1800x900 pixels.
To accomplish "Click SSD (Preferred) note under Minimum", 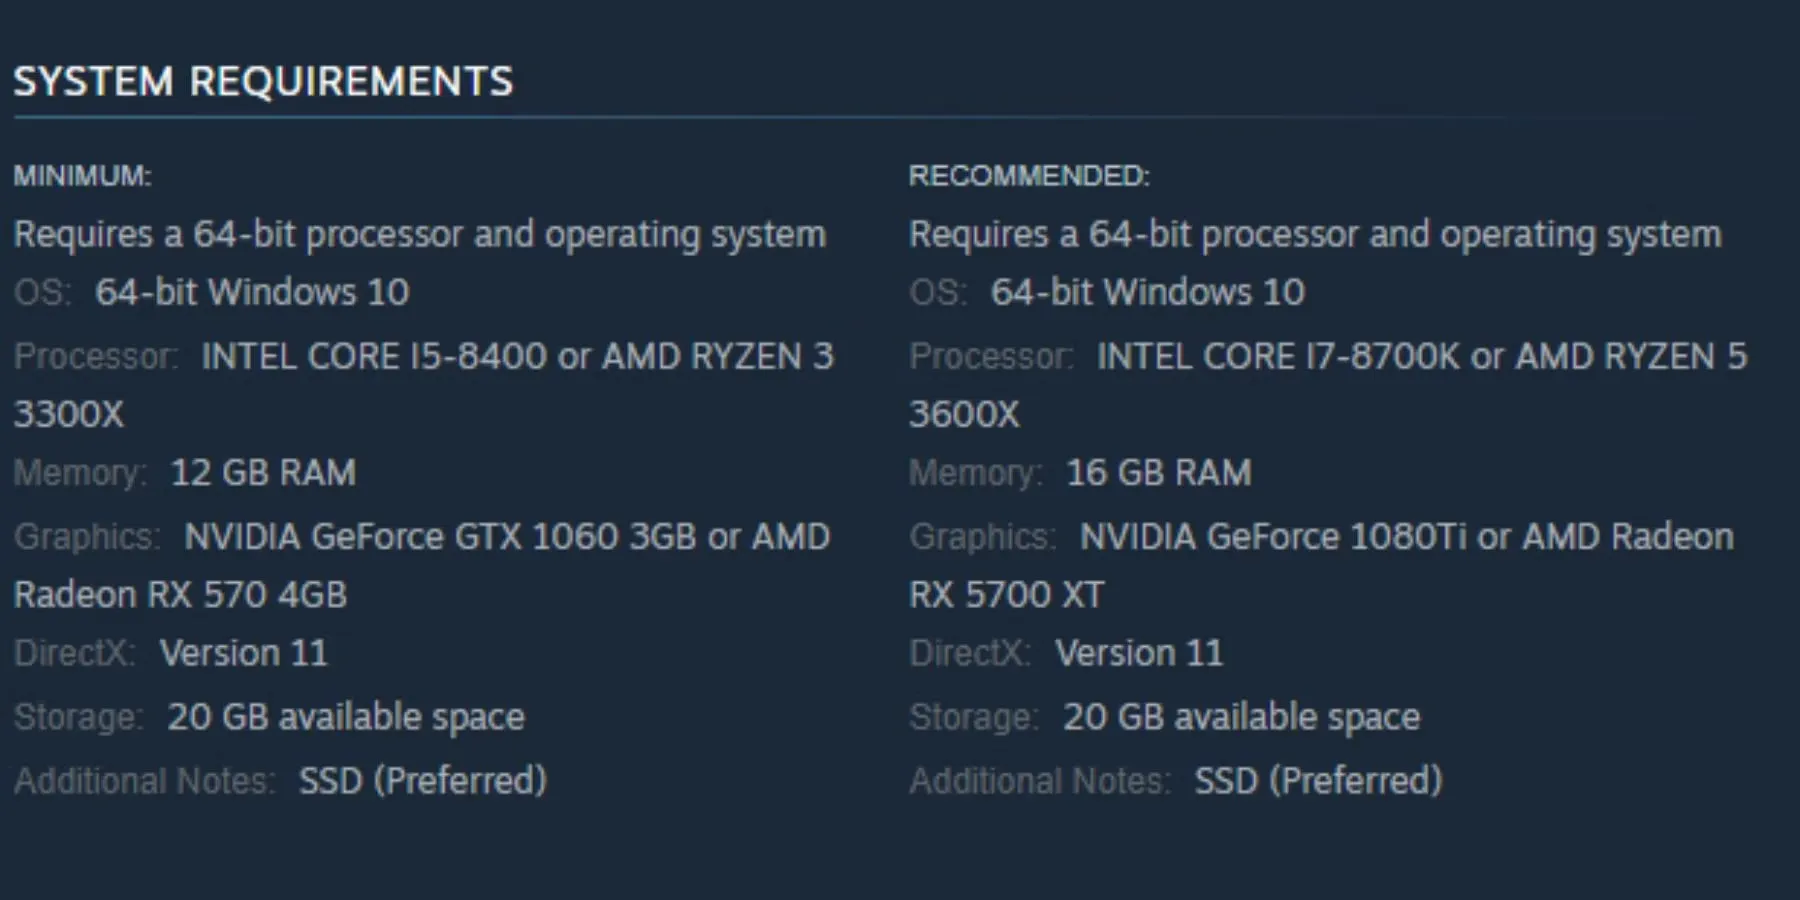I will (422, 781).
